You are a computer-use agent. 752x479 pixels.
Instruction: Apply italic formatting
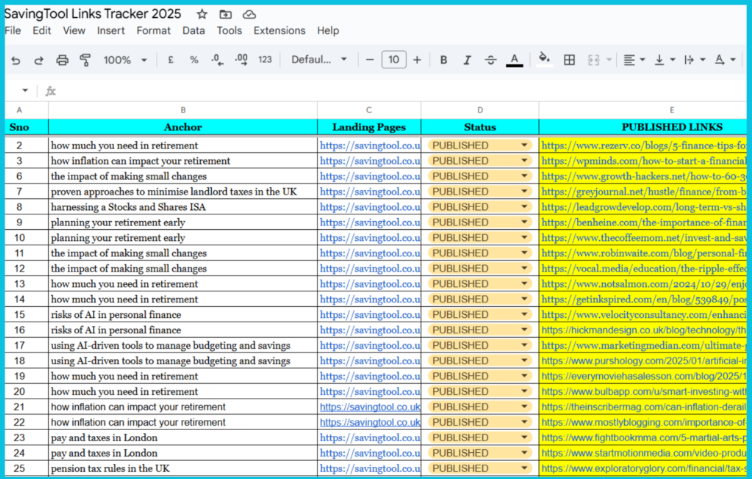[466, 60]
